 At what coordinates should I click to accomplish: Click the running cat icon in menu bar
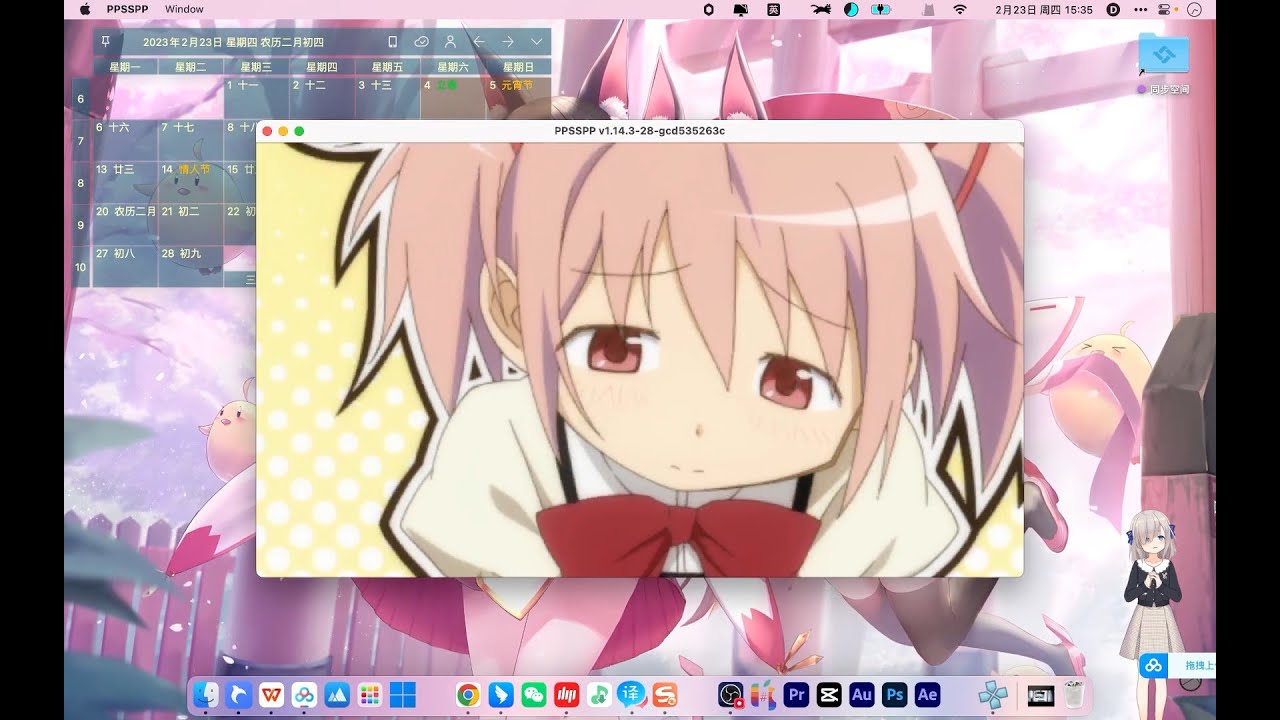(x=821, y=9)
